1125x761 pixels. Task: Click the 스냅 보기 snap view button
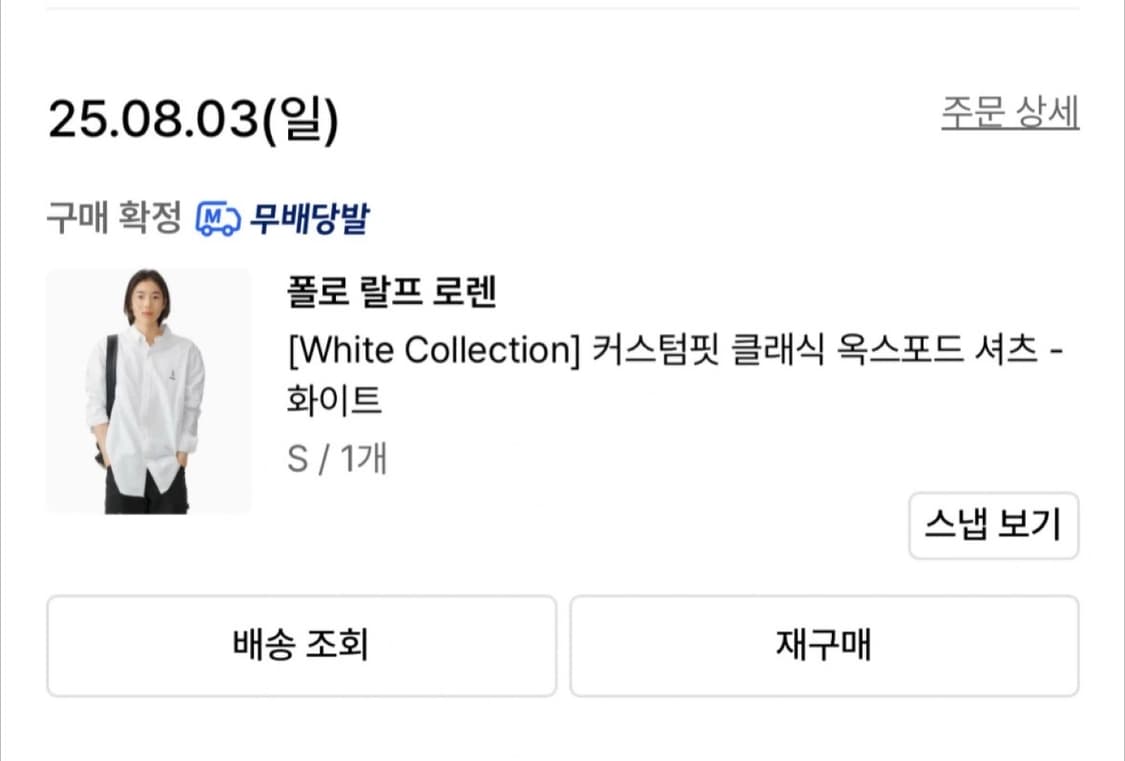click(993, 526)
